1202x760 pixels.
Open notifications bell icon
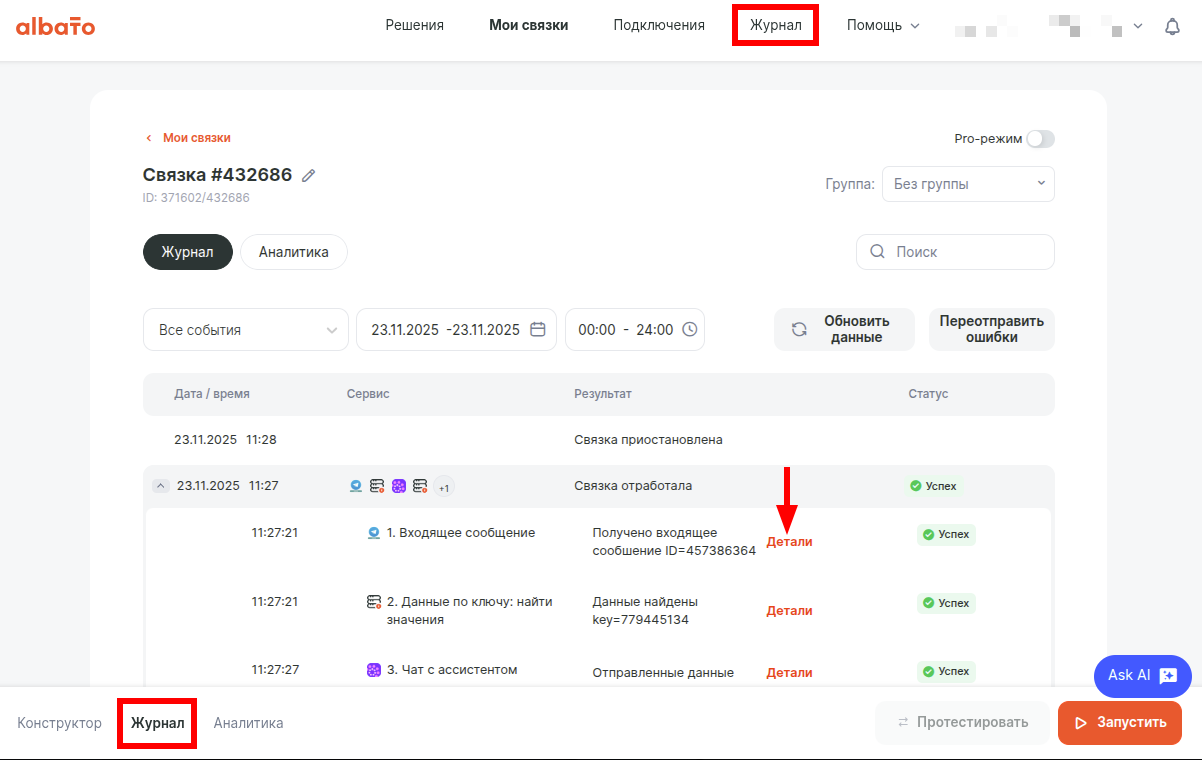coord(1172,27)
